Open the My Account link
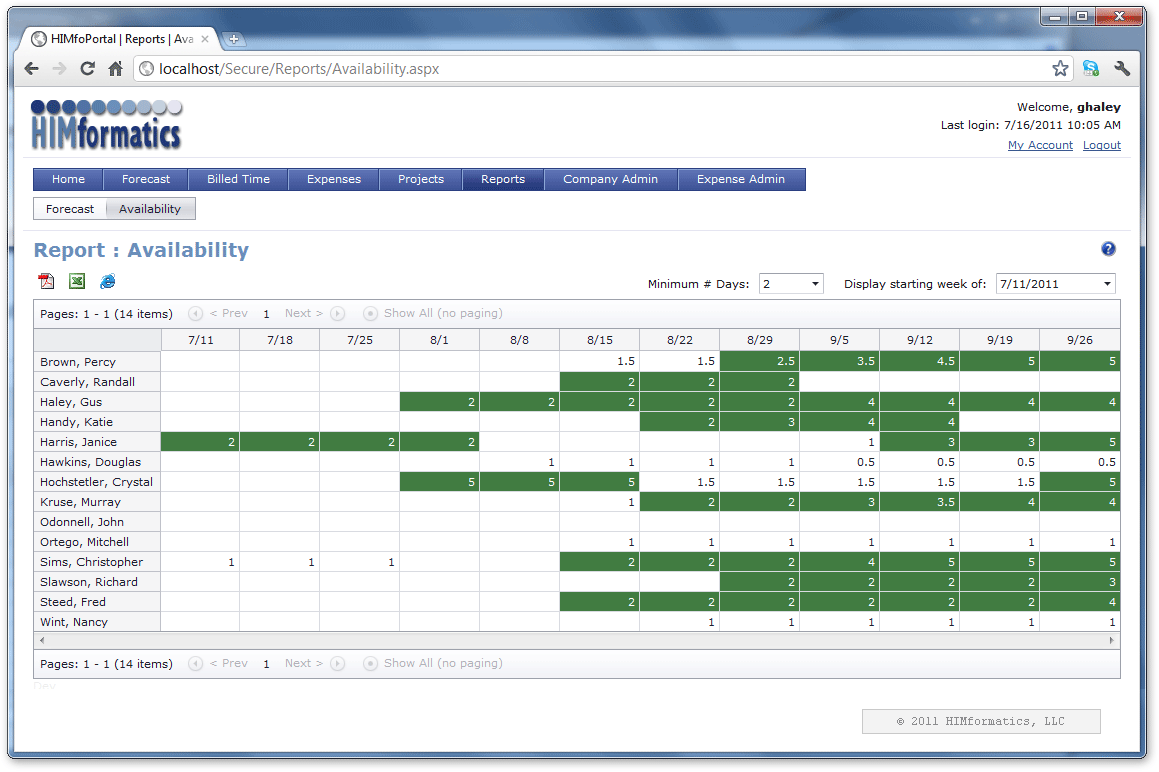This screenshot has width=1159, height=772. (1040, 145)
